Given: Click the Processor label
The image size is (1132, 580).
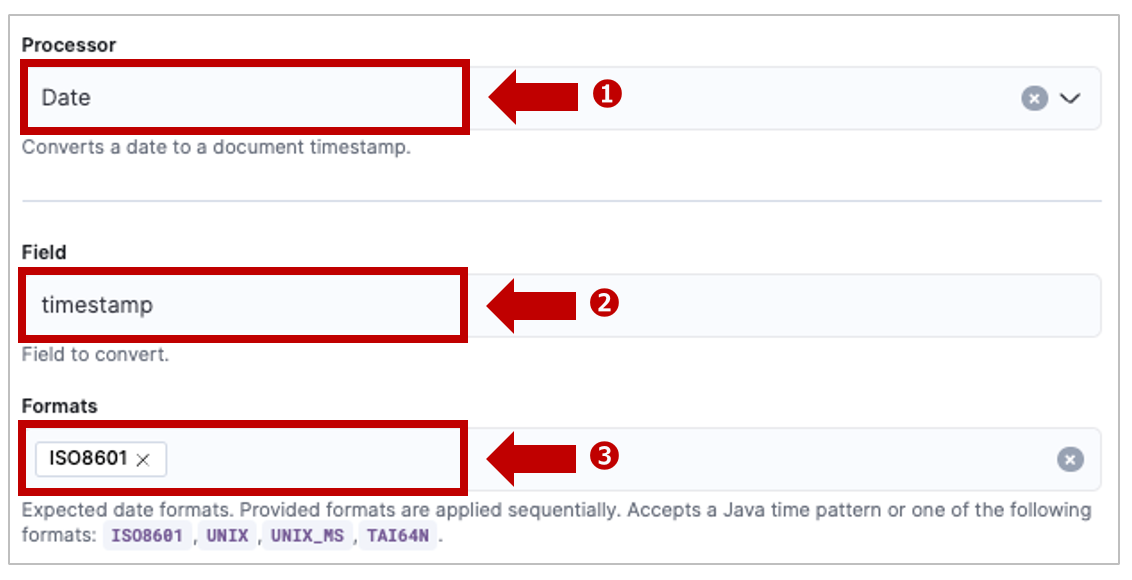Looking at the screenshot, I should [69, 45].
